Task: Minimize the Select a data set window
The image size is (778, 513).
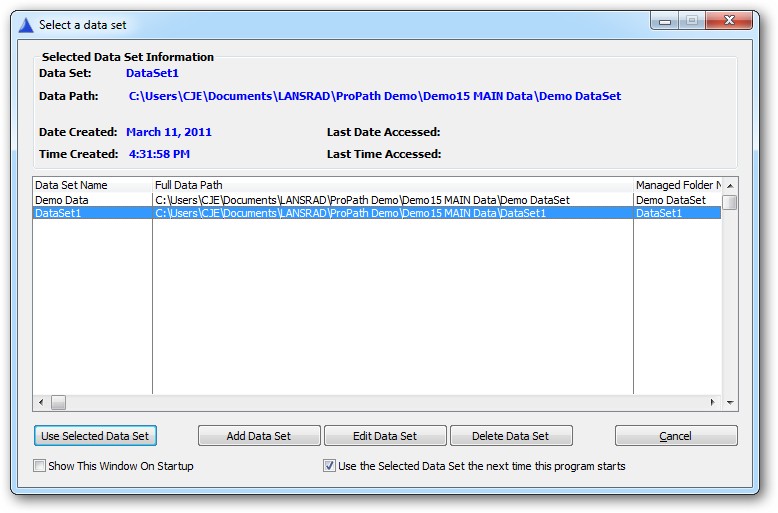Action: point(664,20)
